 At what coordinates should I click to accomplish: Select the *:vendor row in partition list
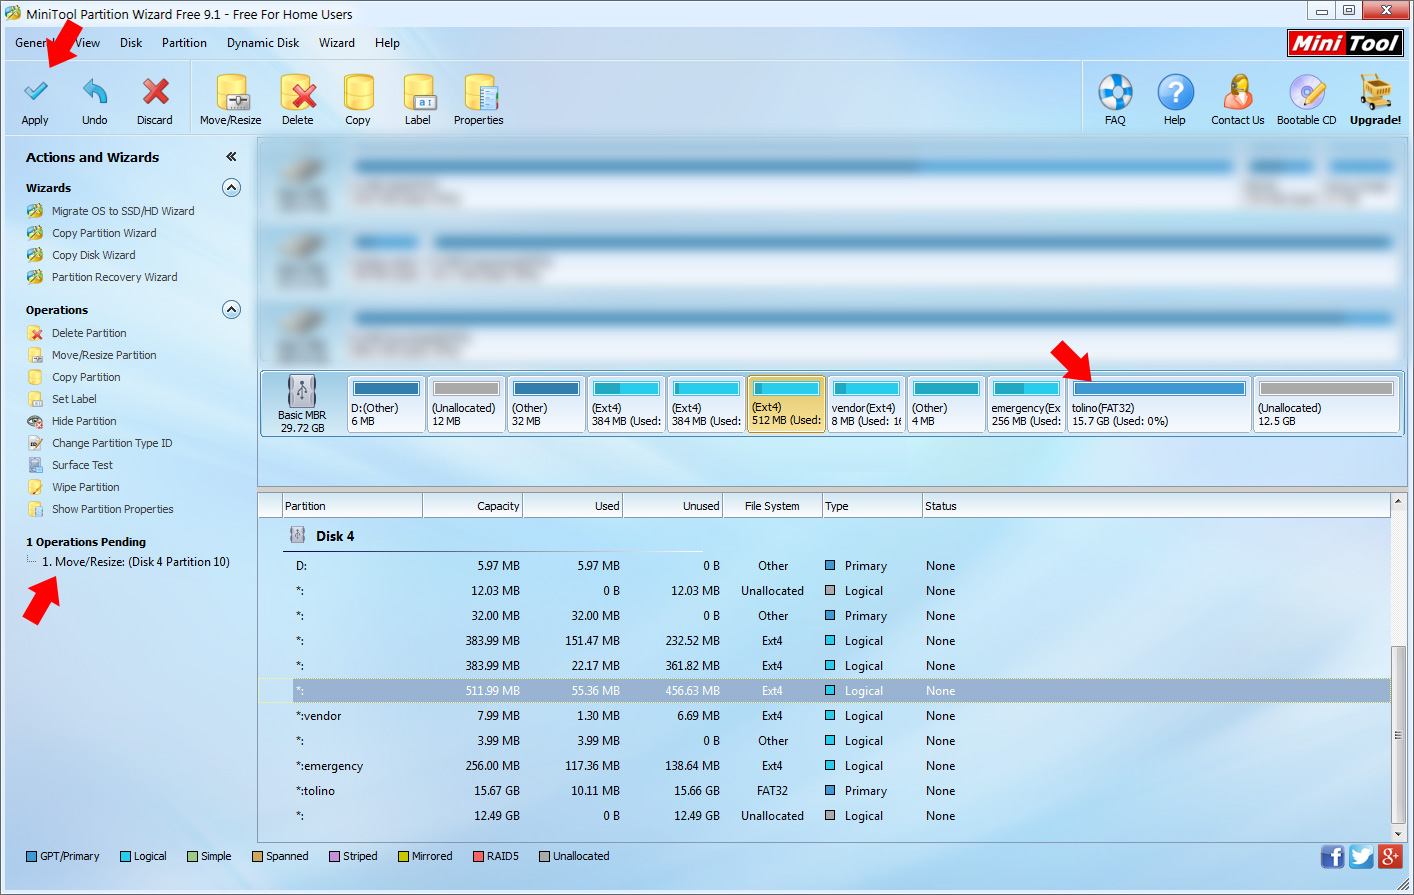[x=824, y=716]
